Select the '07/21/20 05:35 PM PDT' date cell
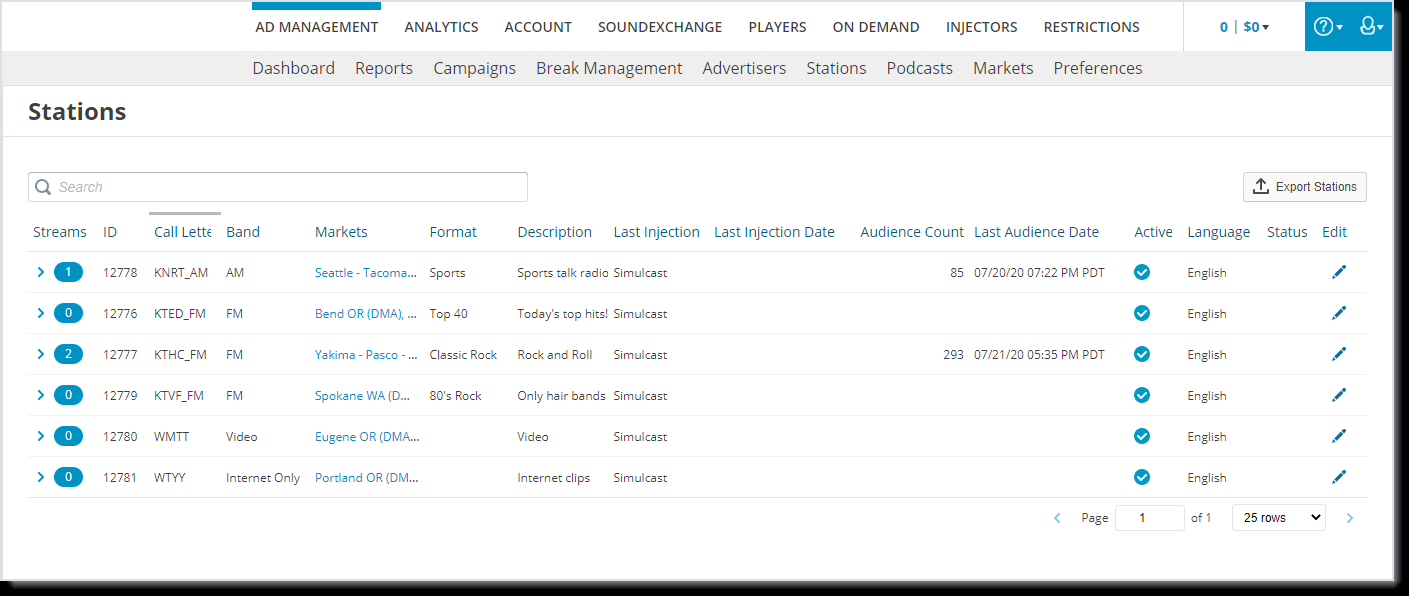 tap(1039, 354)
